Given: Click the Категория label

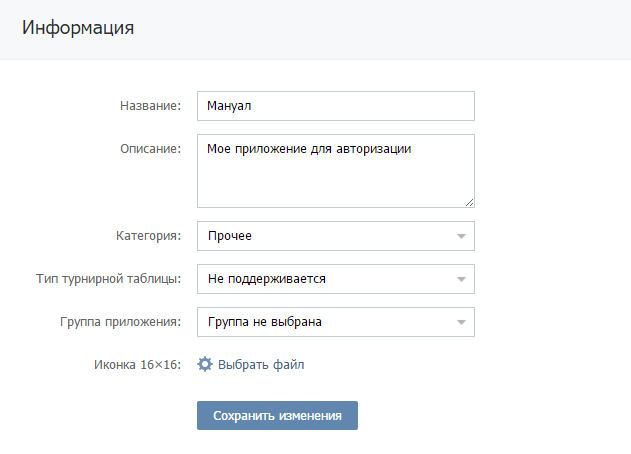Looking at the screenshot, I should click(148, 236).
